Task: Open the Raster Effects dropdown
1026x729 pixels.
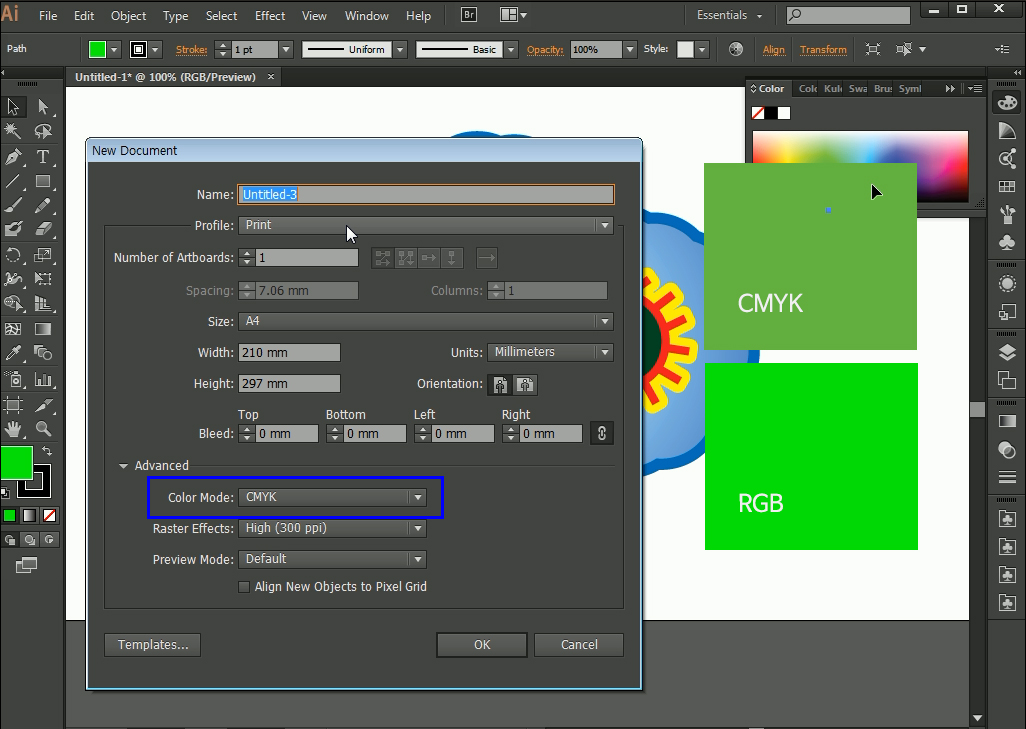Action: pyautogui.click(x=332, y=528)
